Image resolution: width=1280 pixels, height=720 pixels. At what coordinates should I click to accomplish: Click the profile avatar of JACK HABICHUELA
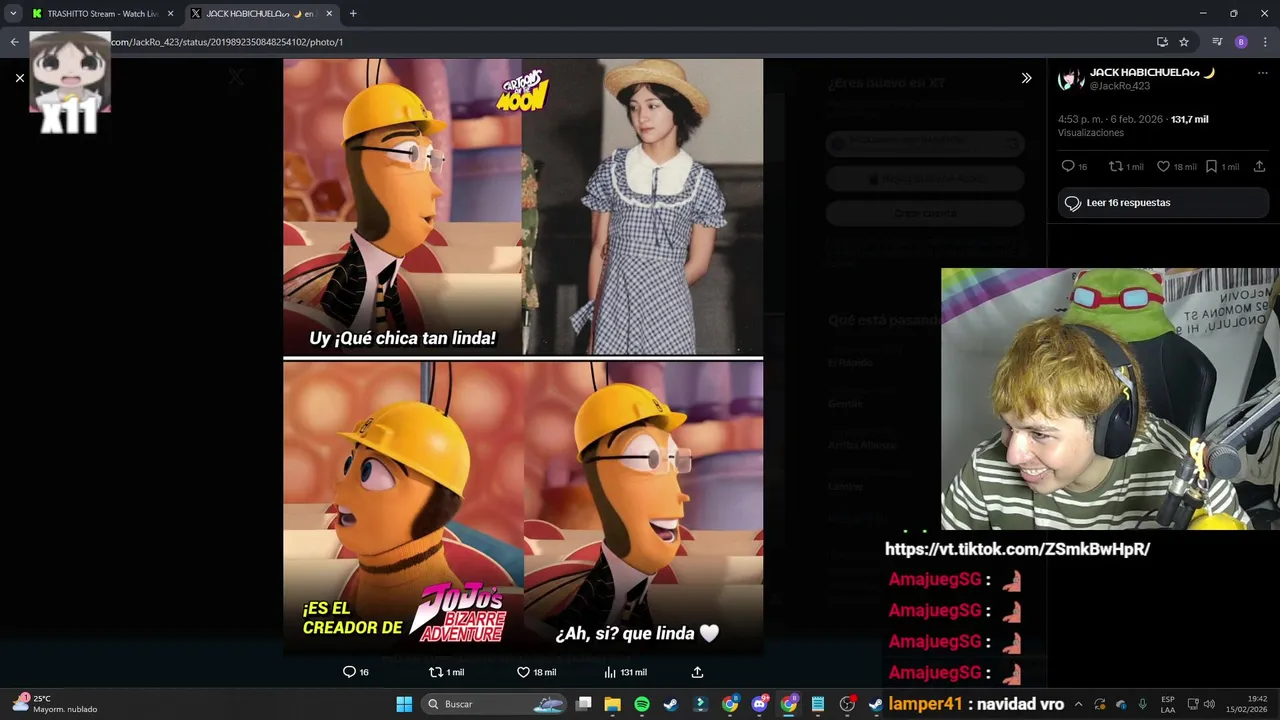(1071, 80)
